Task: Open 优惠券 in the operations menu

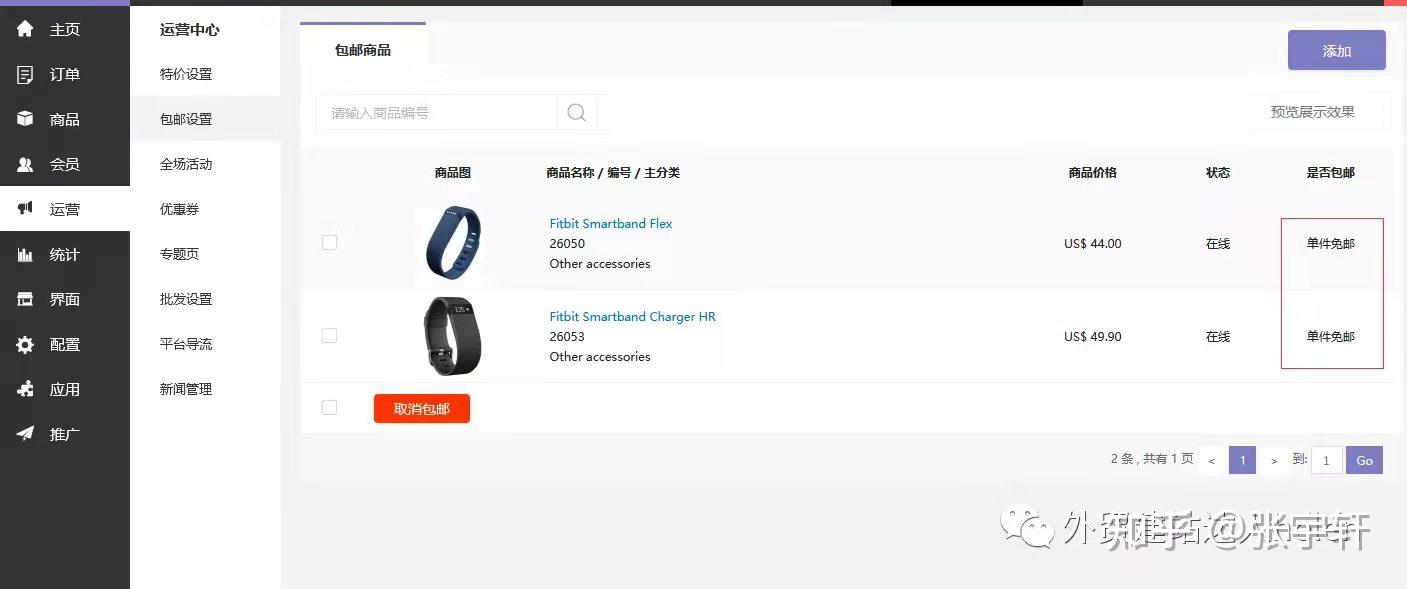Action: tap(180, 209)
